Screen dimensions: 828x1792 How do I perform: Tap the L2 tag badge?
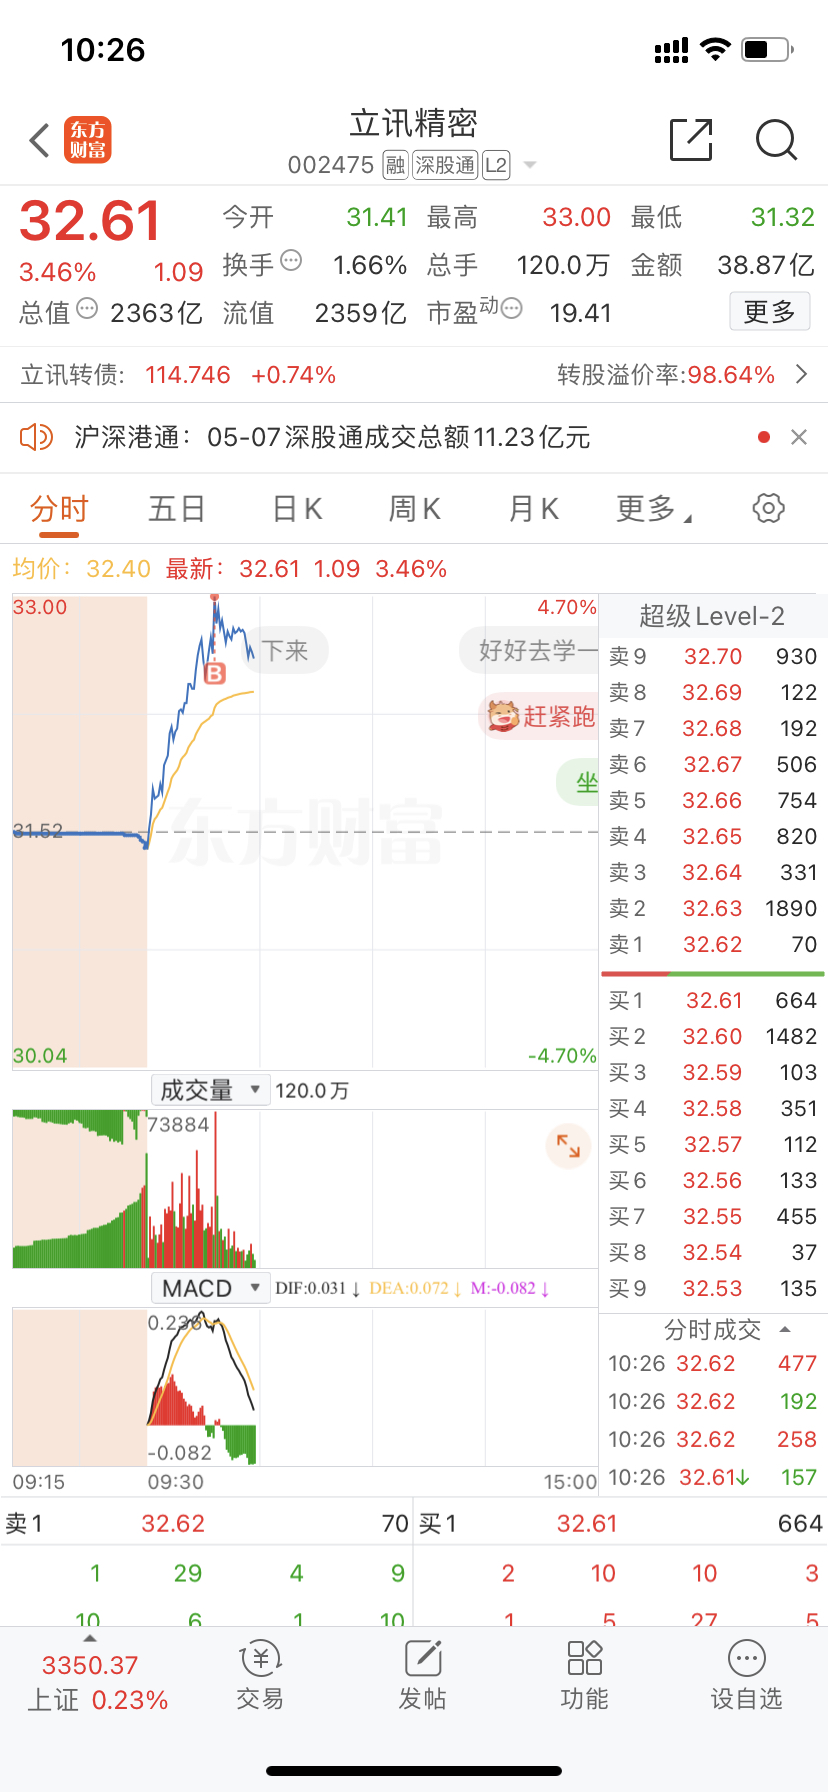click(496, 165)
